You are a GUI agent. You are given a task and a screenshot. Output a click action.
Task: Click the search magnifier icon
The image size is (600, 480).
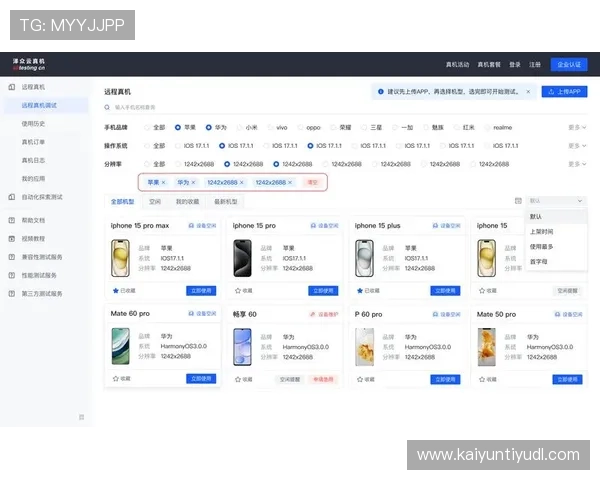coord(107,108)
